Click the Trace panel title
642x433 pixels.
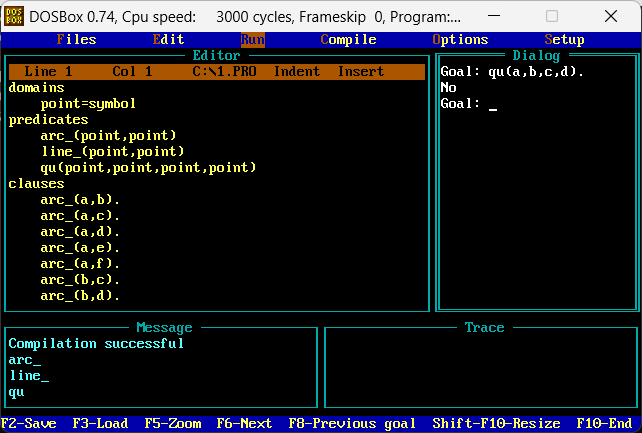[x=484, y=327]
